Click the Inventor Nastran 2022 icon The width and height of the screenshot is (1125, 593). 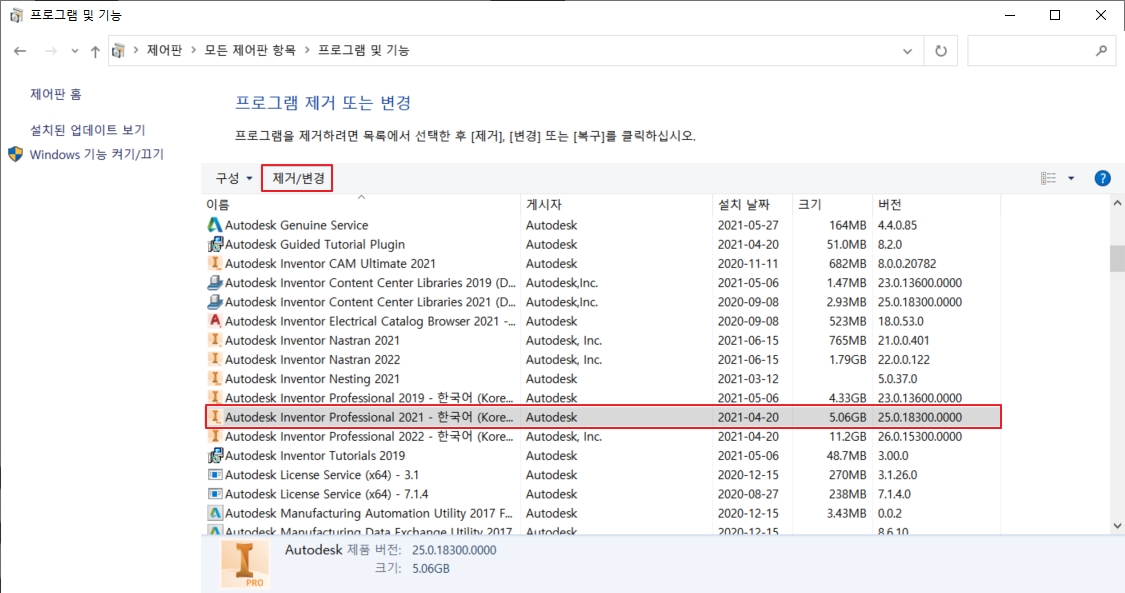tap(215, 359)
